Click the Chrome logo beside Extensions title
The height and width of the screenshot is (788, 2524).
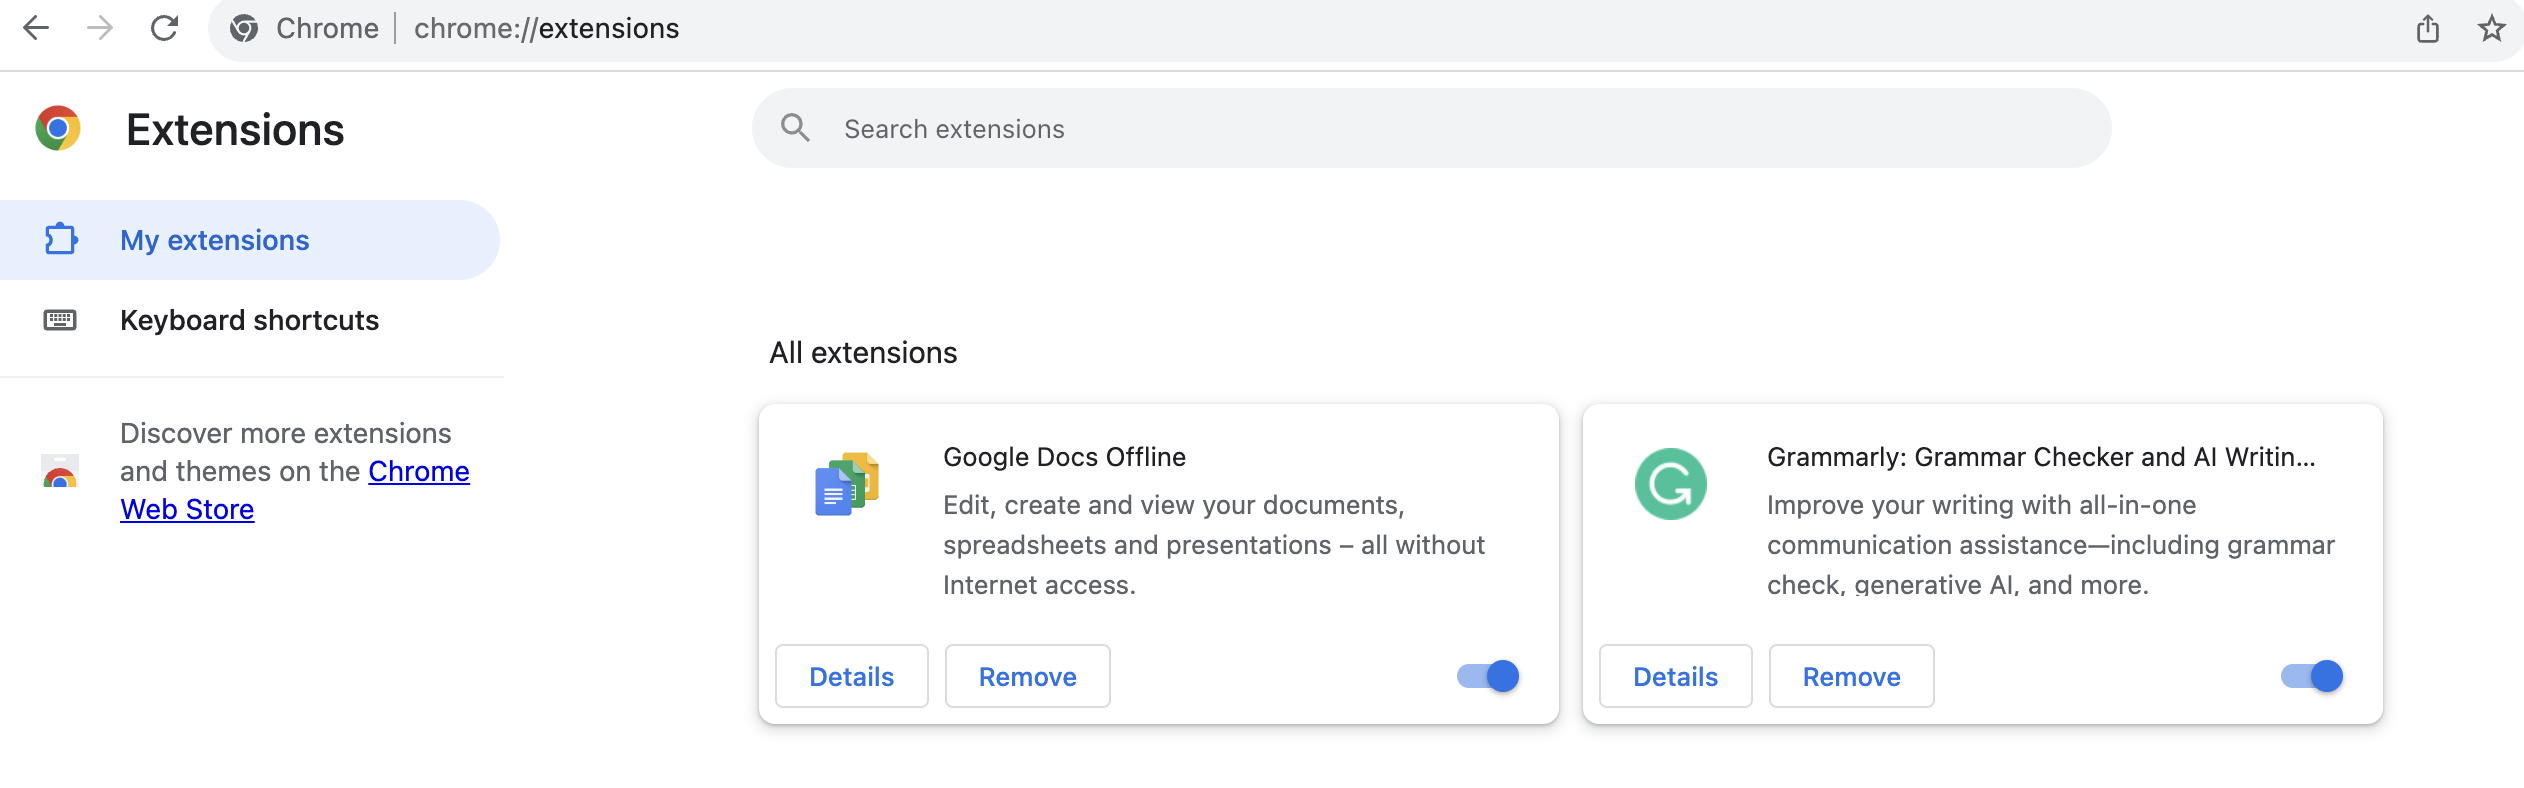point(58,129)
